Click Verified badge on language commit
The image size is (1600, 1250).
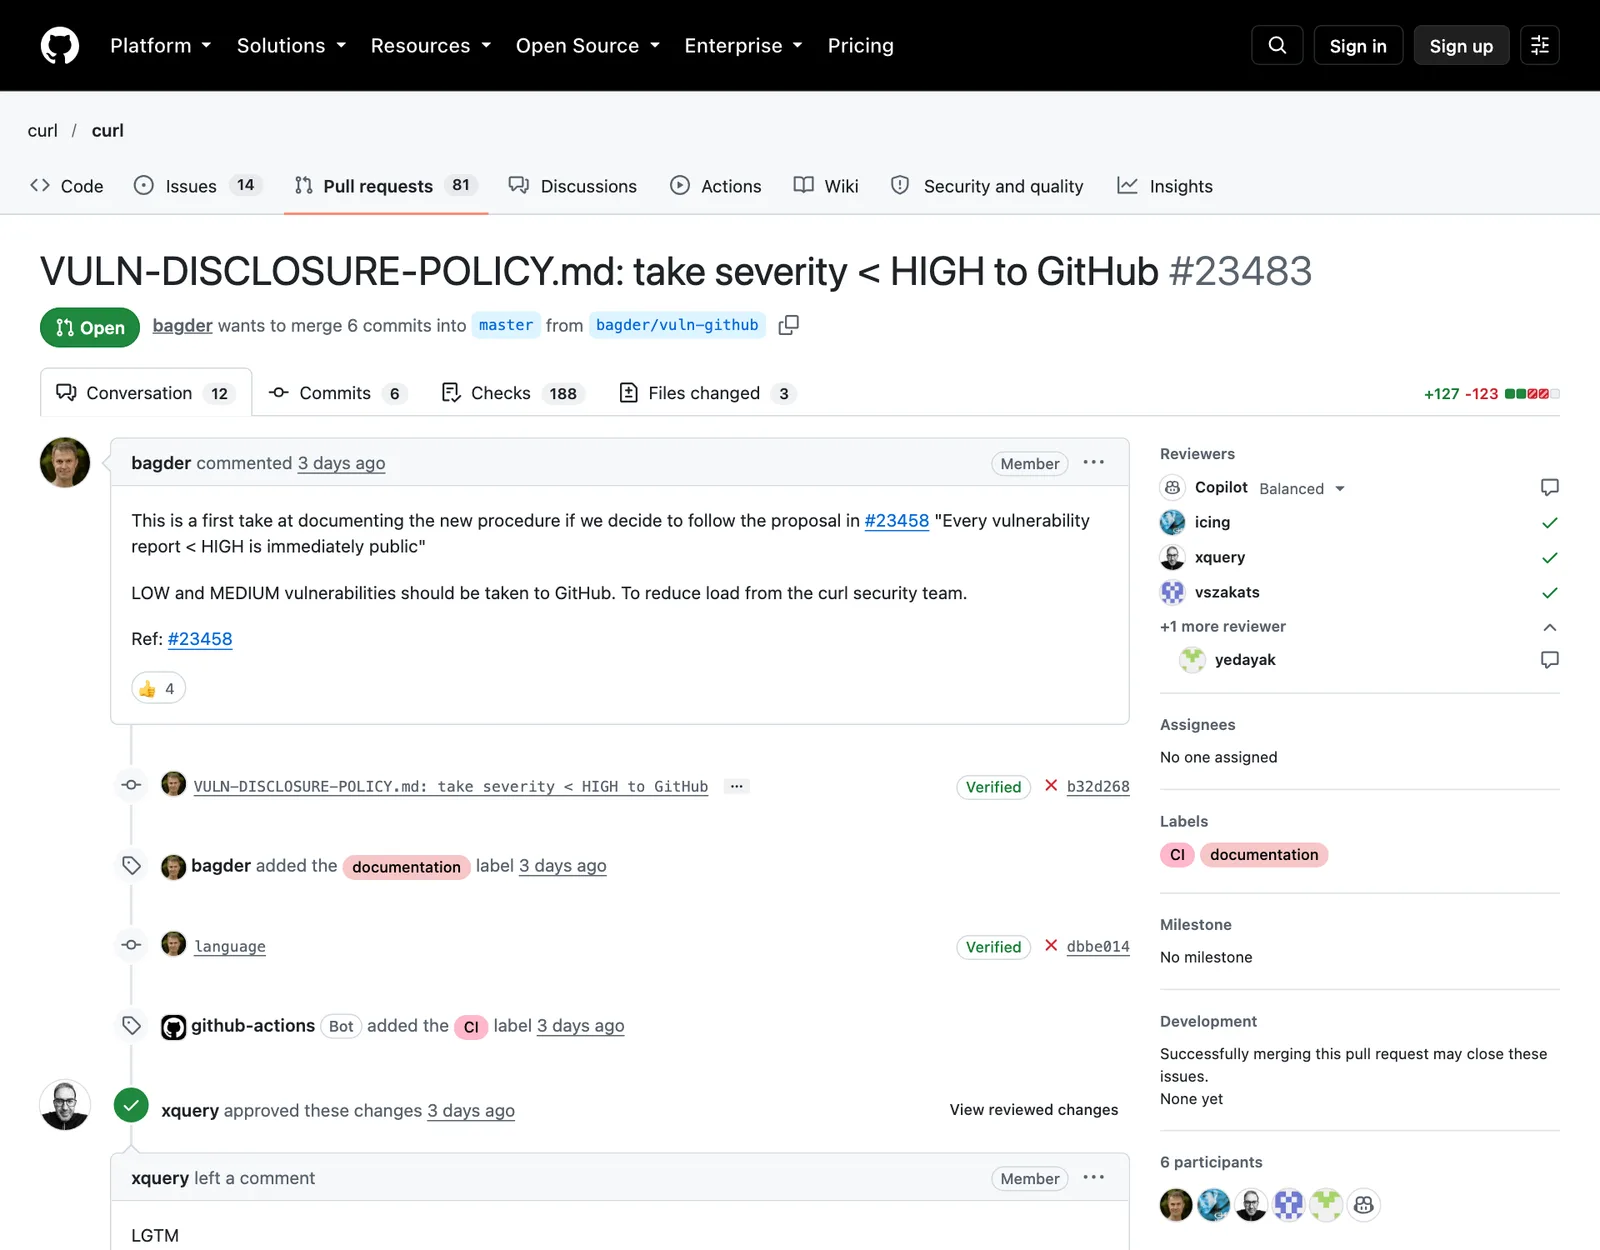pyautogui.click(x=993, y=947)
